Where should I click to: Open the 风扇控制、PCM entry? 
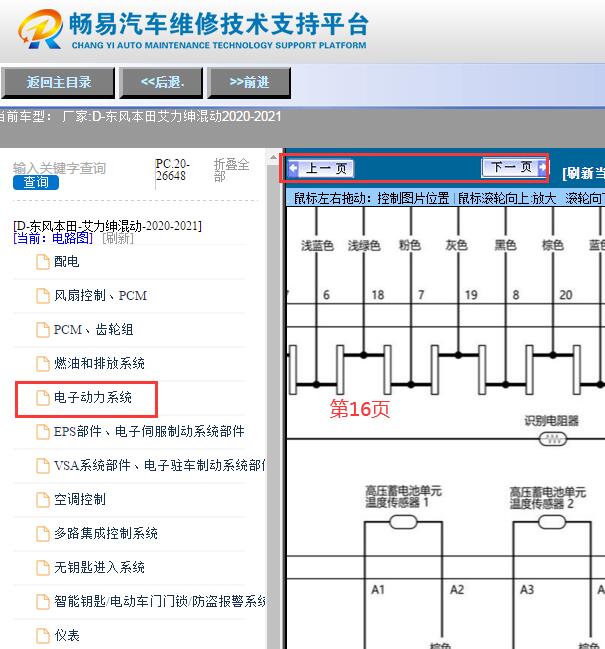click(x=101, y=296)
